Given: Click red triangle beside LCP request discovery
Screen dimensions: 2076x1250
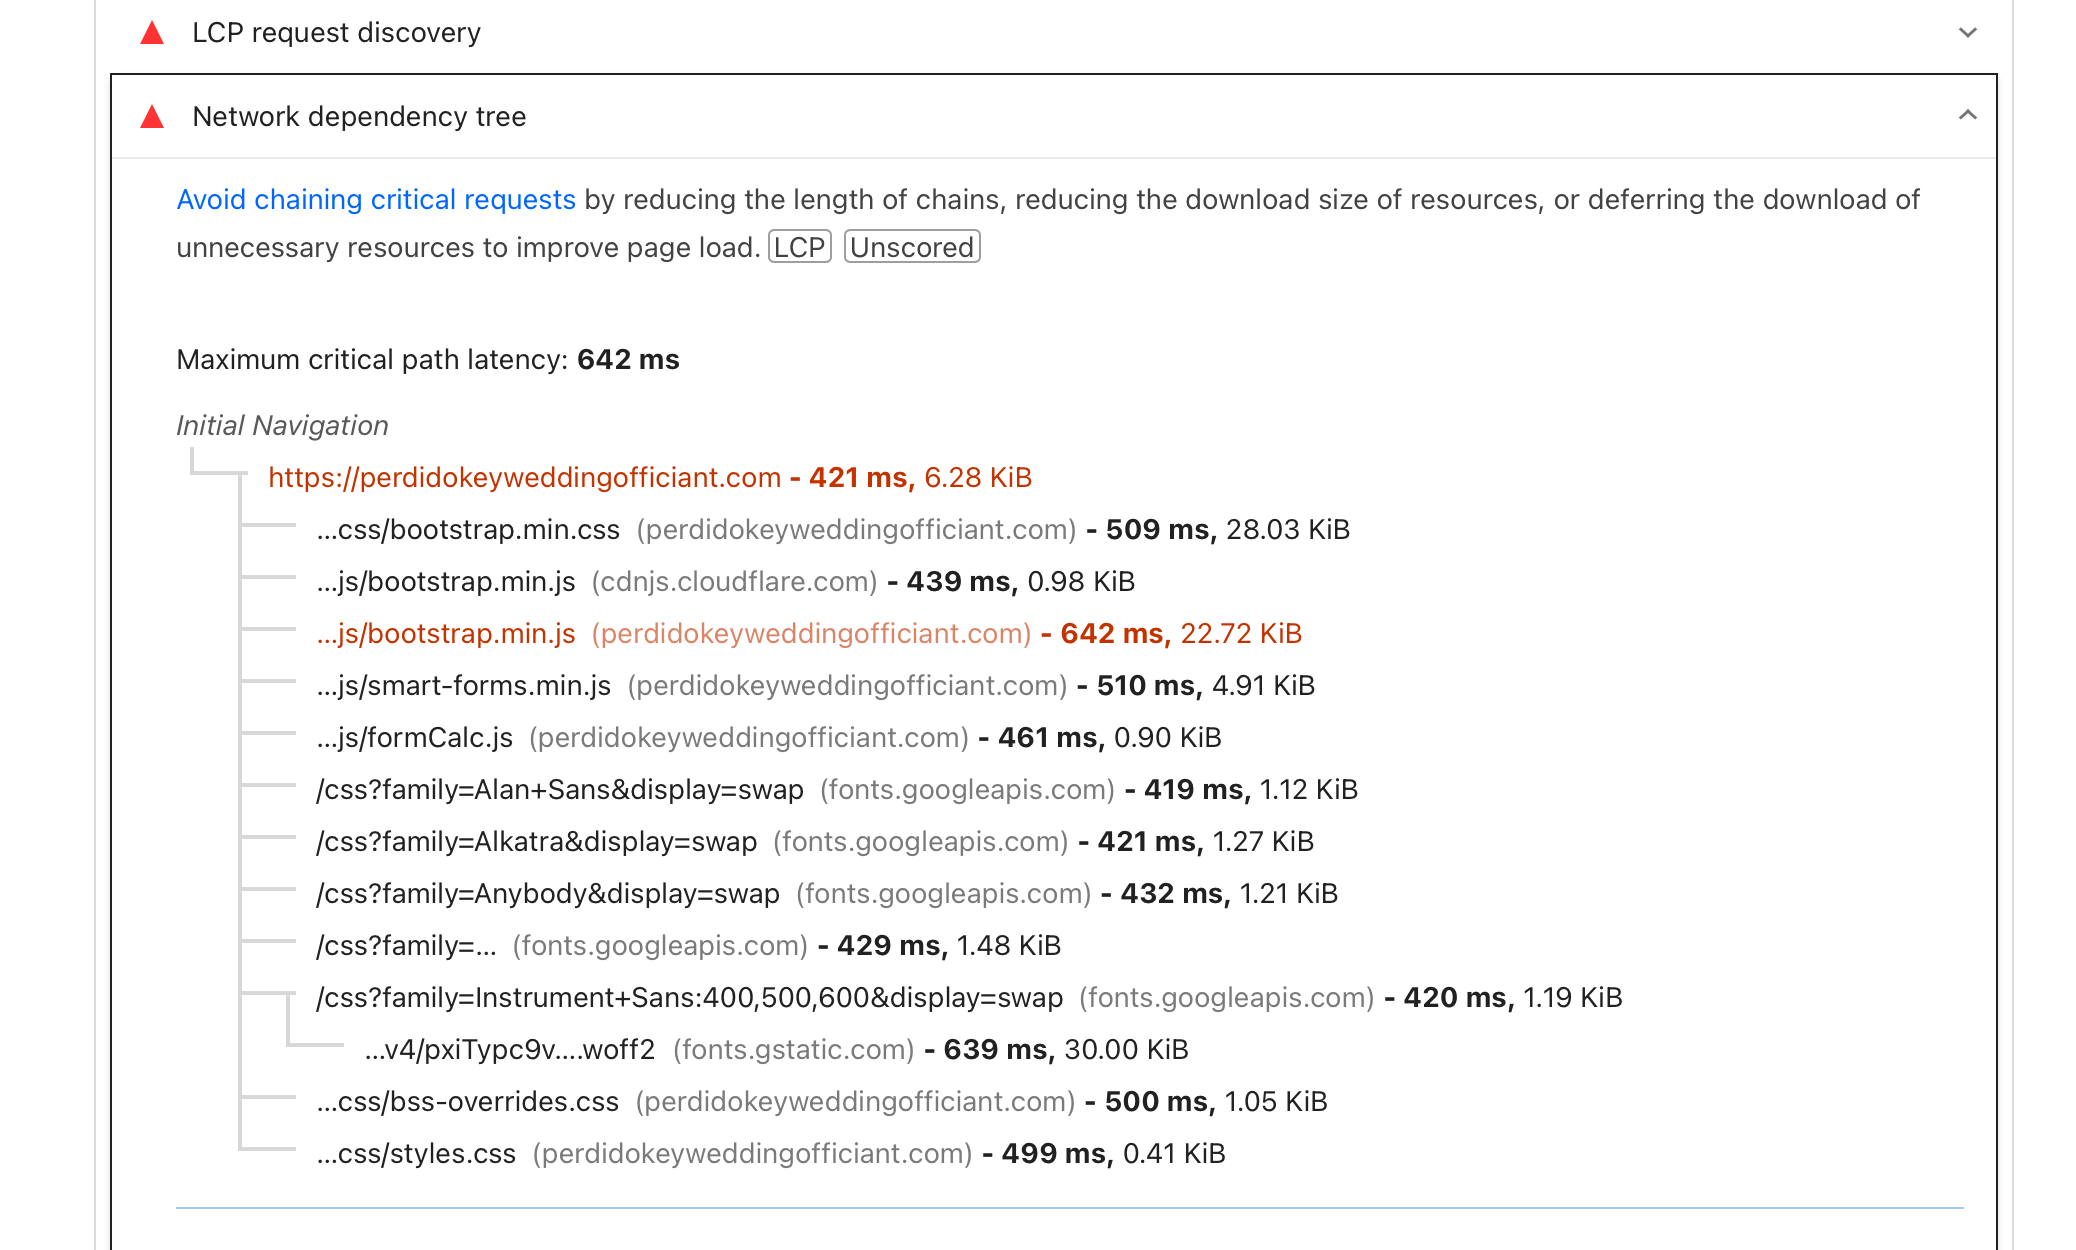Looking at the screenshot, I should click(152, 33).
